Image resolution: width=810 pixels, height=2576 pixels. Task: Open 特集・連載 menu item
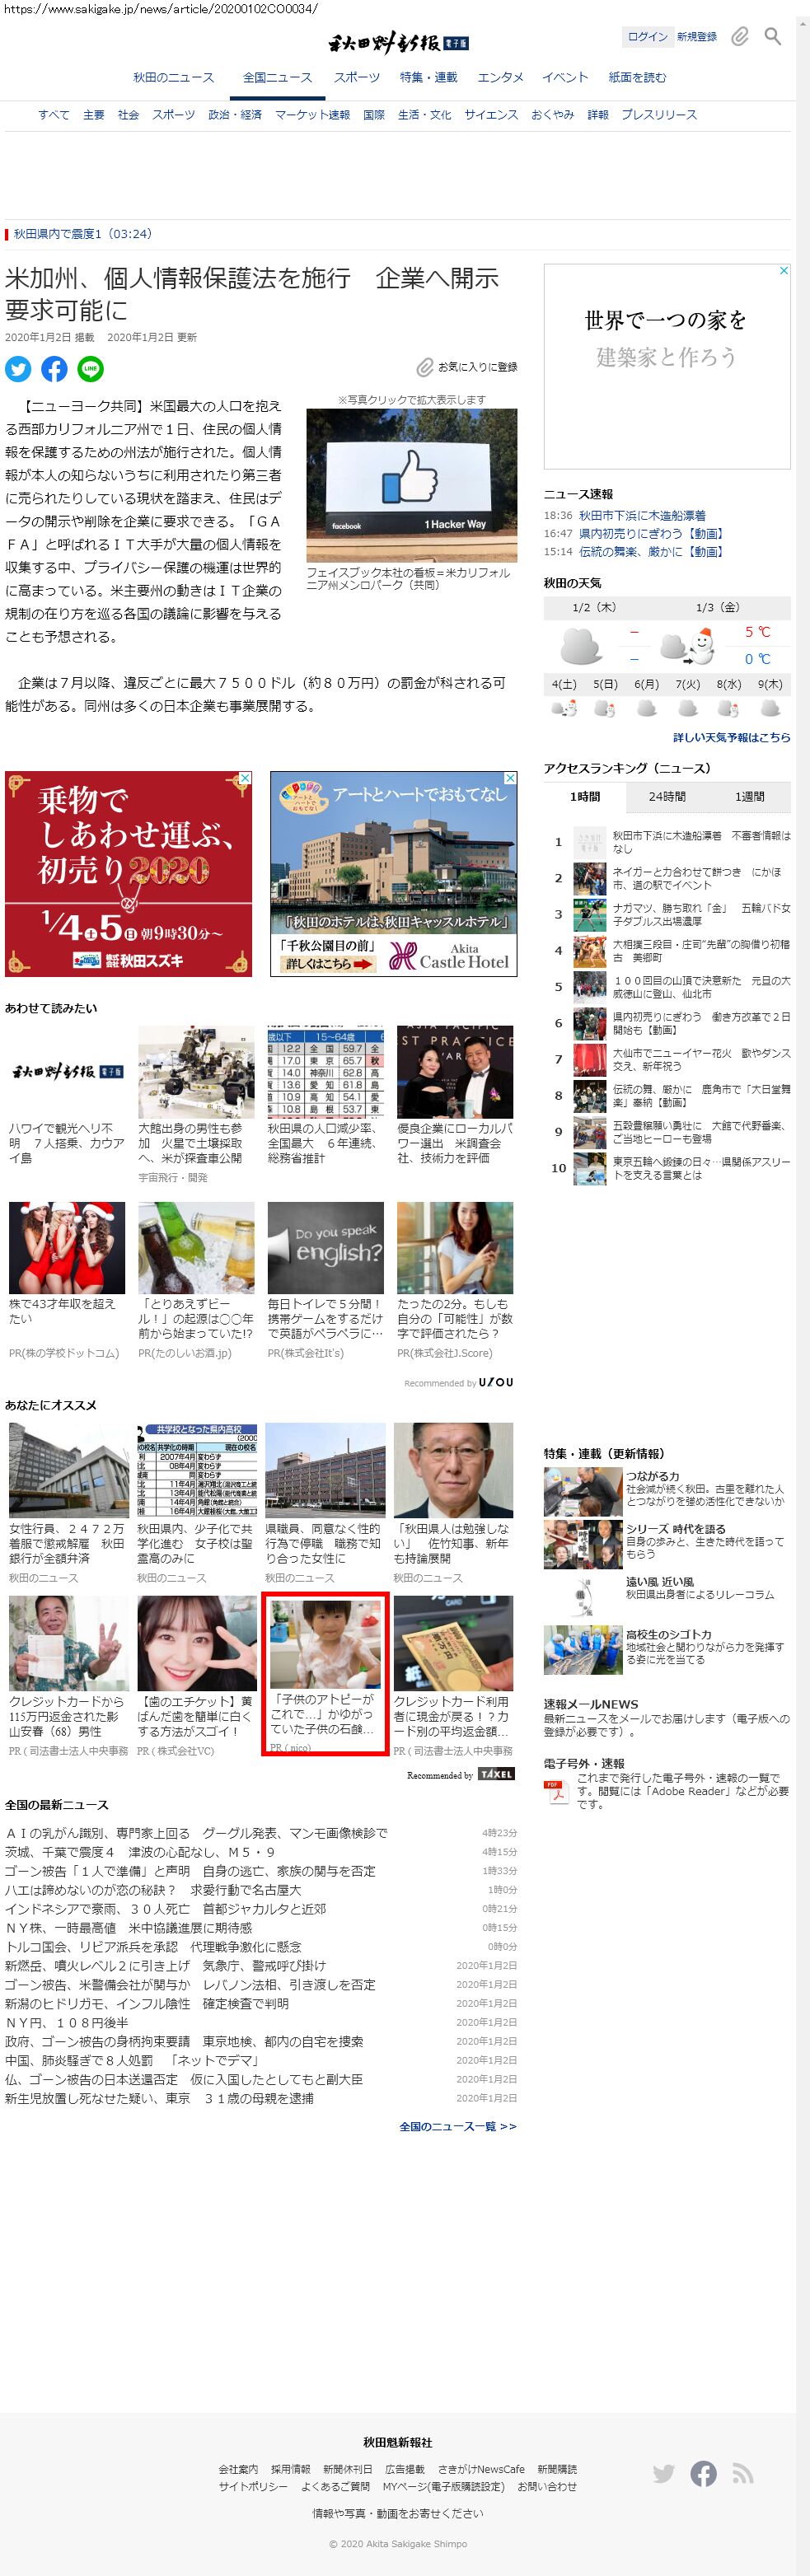pyautogui.click(x=429, y=77)
